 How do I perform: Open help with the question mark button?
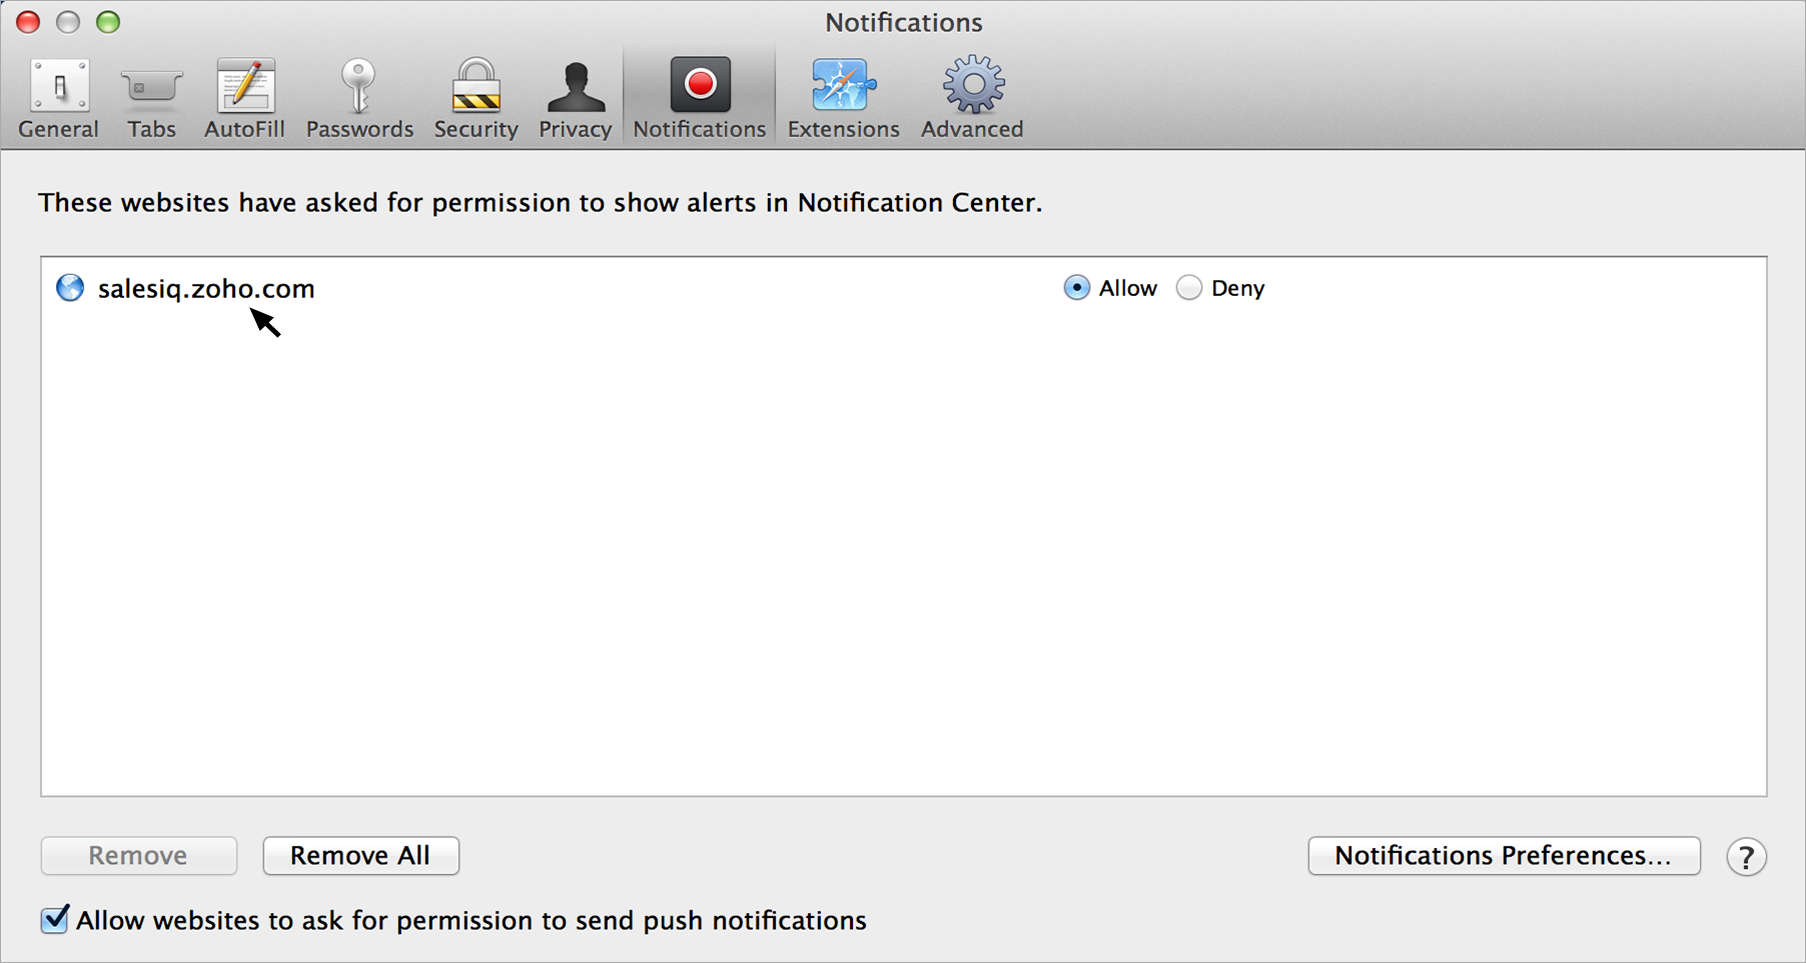point(1746,857)
